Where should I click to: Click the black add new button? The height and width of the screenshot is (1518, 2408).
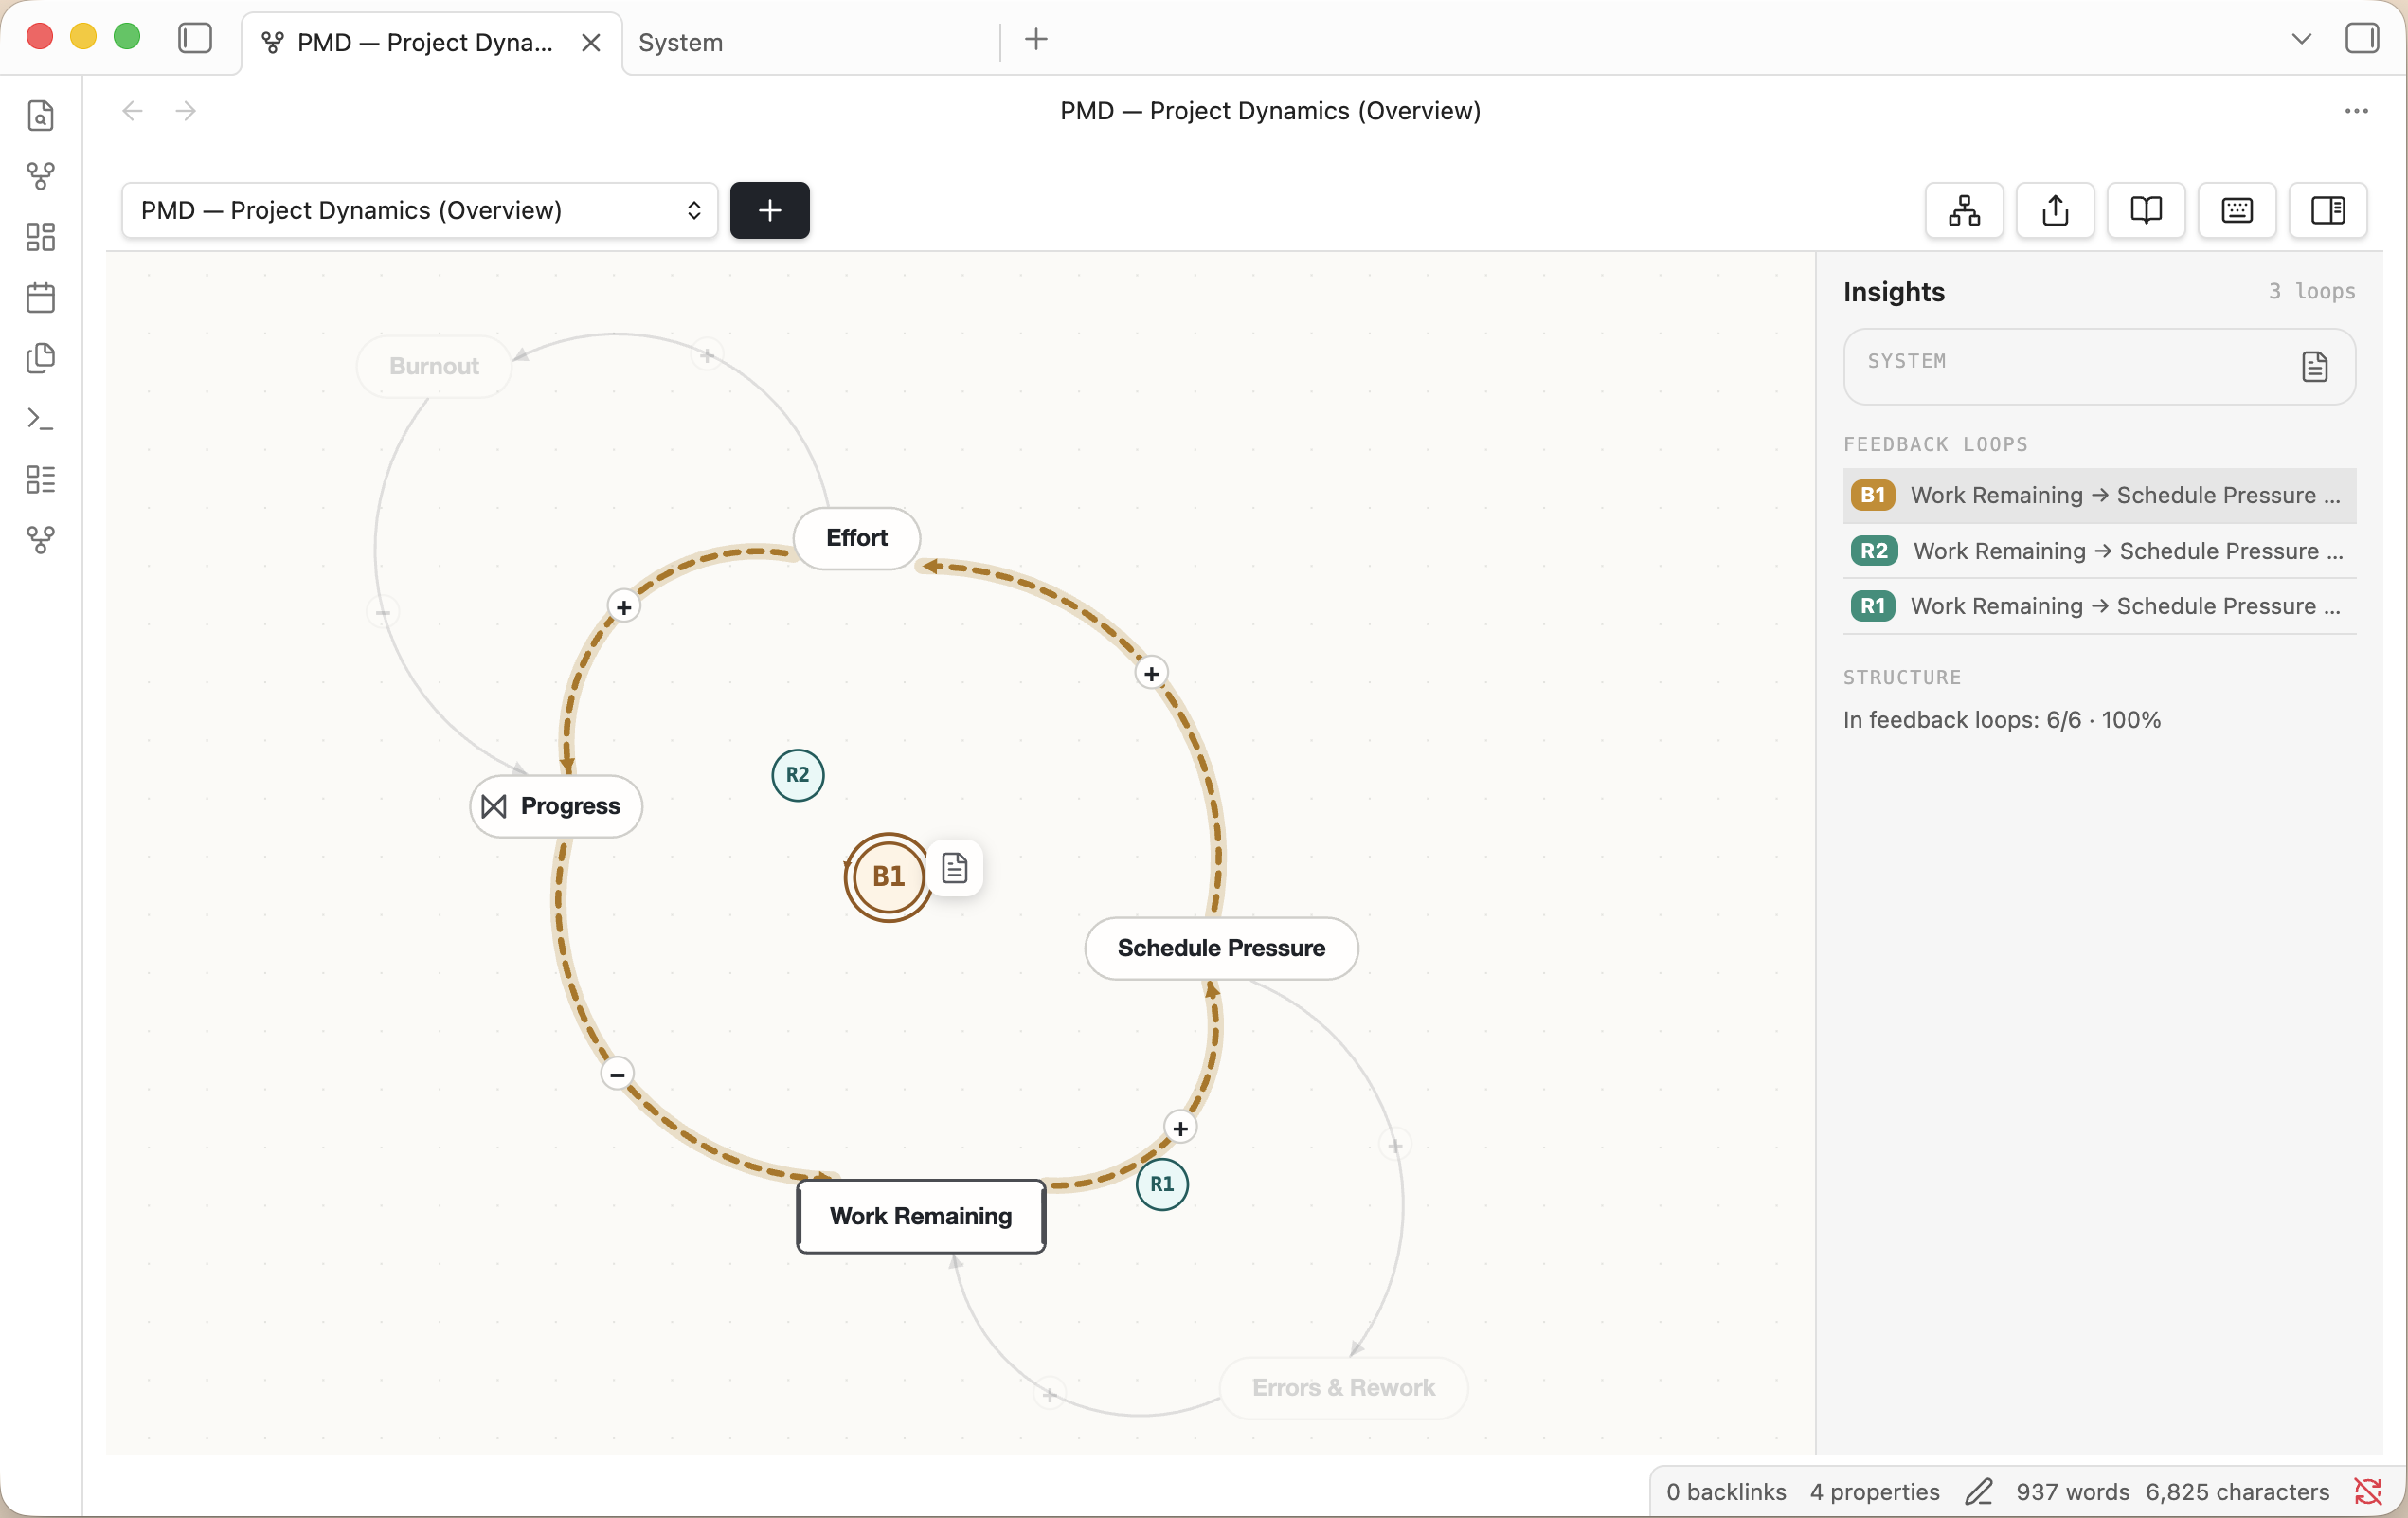(769, 210)
